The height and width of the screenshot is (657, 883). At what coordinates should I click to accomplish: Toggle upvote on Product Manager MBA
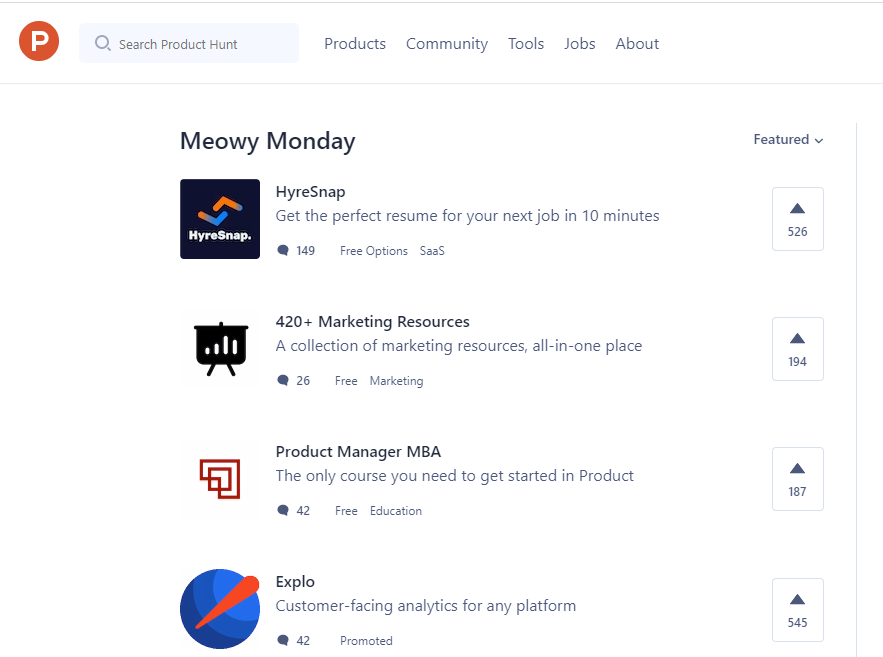click(797, 478)
